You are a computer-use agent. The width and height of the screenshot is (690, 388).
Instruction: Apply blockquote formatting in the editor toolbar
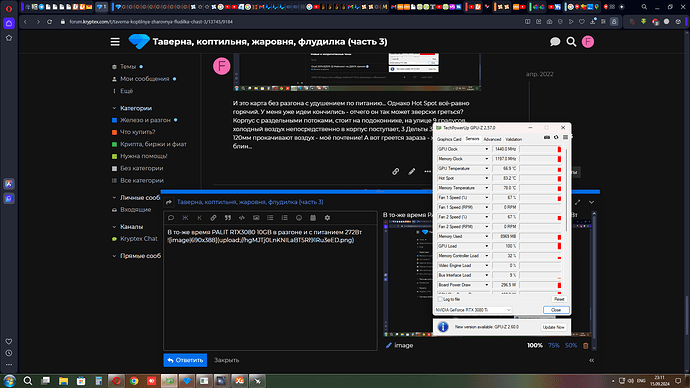(x=228, y=218)
